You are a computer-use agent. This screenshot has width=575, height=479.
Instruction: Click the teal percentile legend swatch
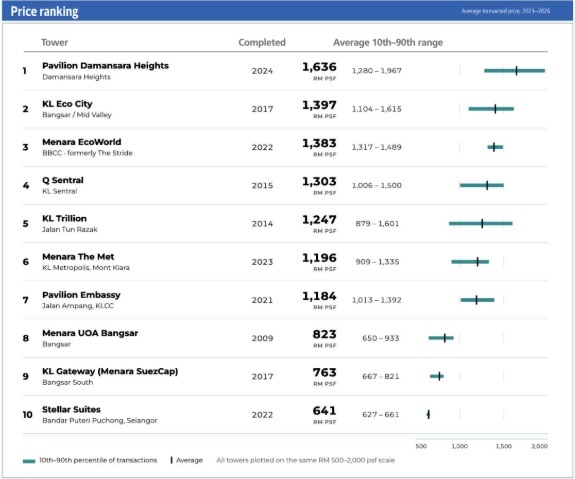coord(29,461)
